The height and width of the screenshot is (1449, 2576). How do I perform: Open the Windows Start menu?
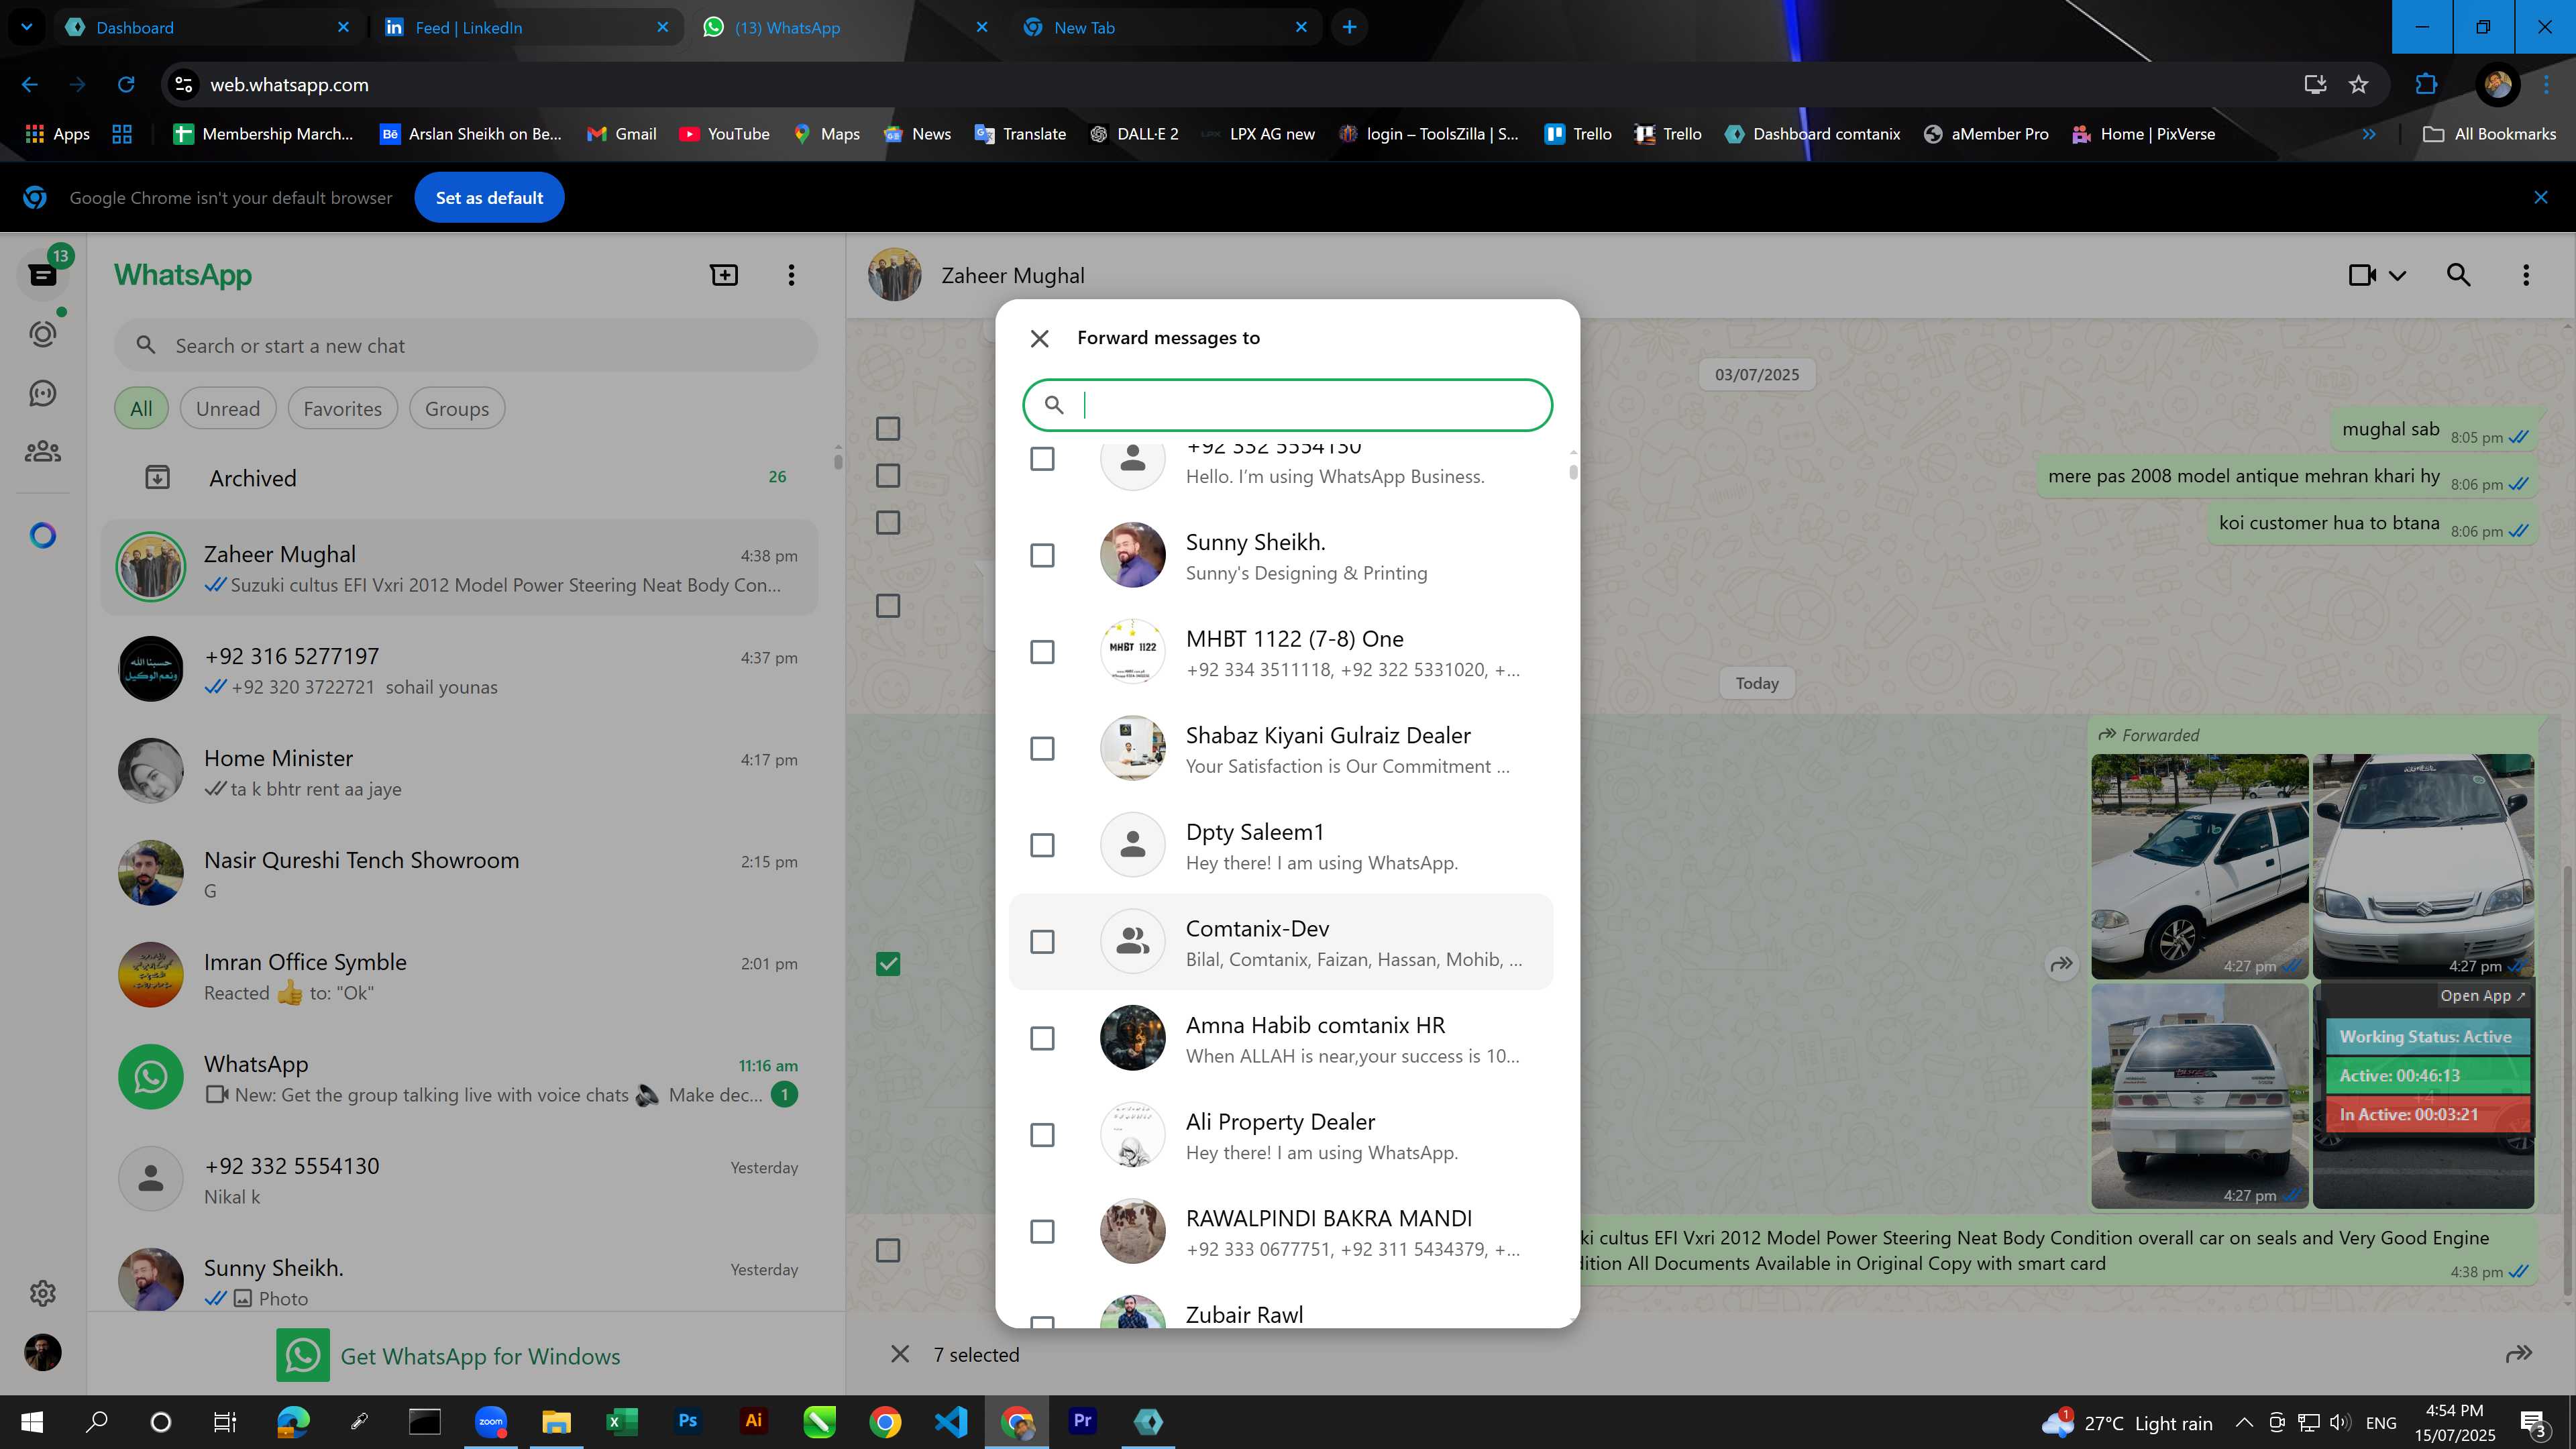(x=32, y=1421)
